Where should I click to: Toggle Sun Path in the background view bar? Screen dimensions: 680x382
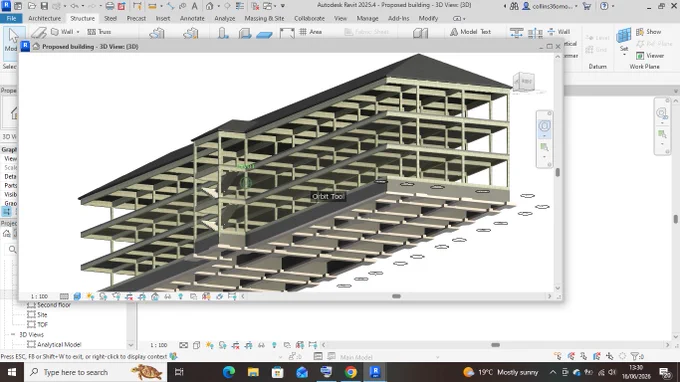point(209,345)
